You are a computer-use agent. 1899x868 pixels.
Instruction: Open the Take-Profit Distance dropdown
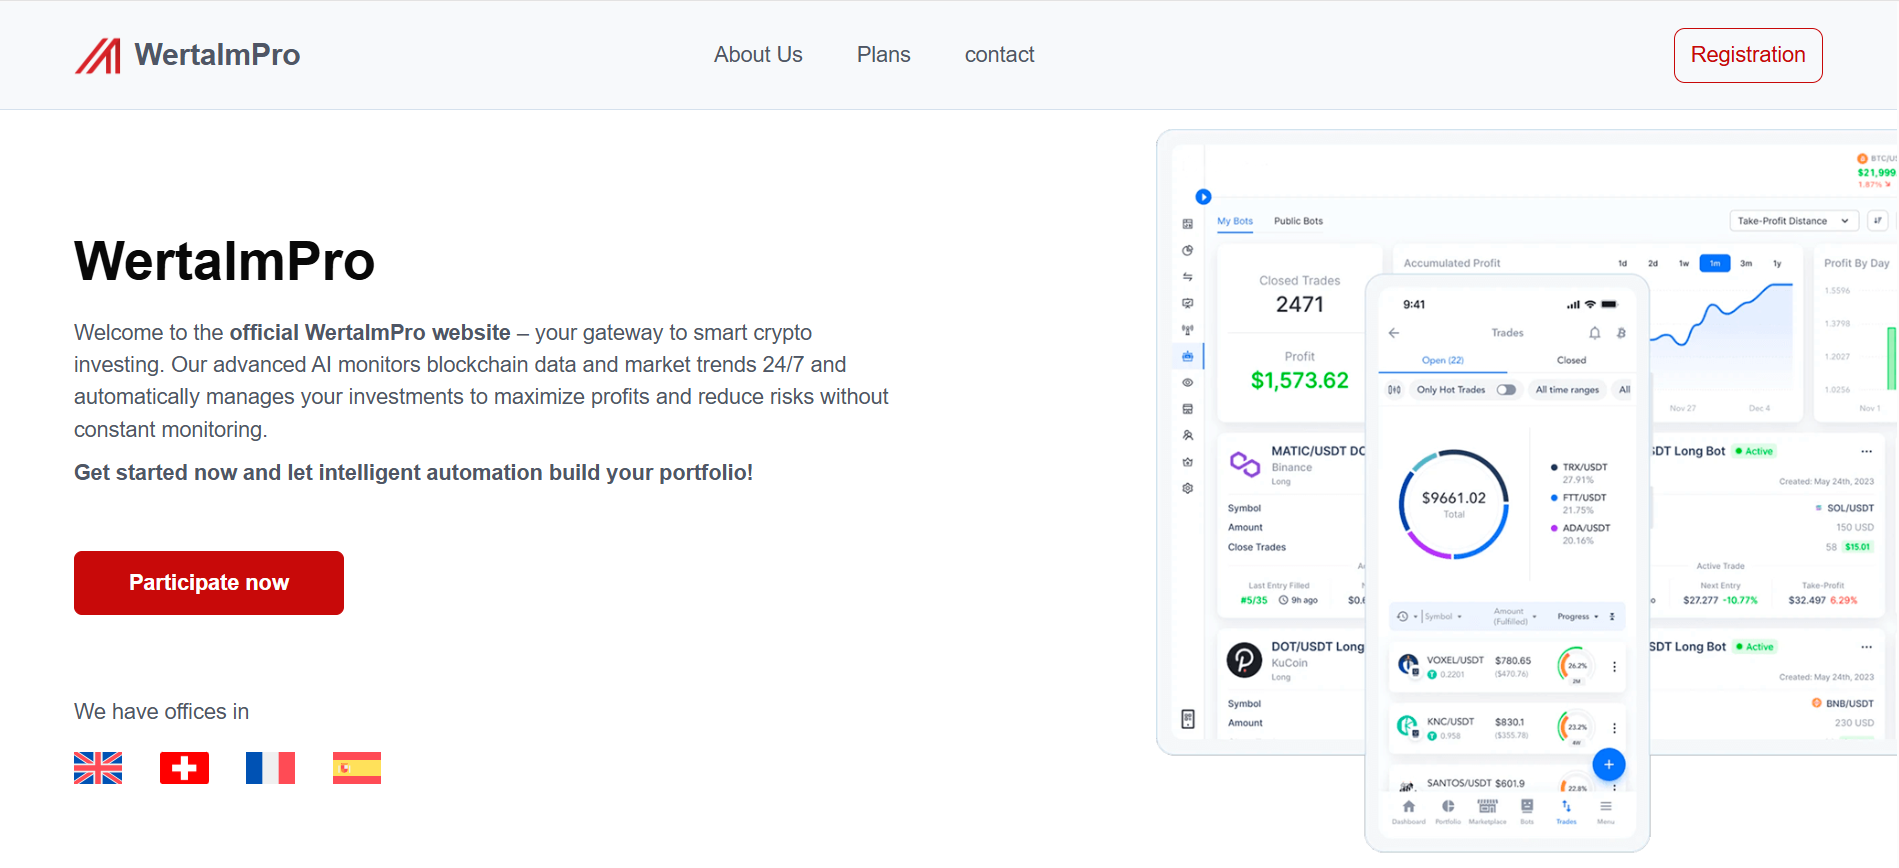tap(1793, 221)
